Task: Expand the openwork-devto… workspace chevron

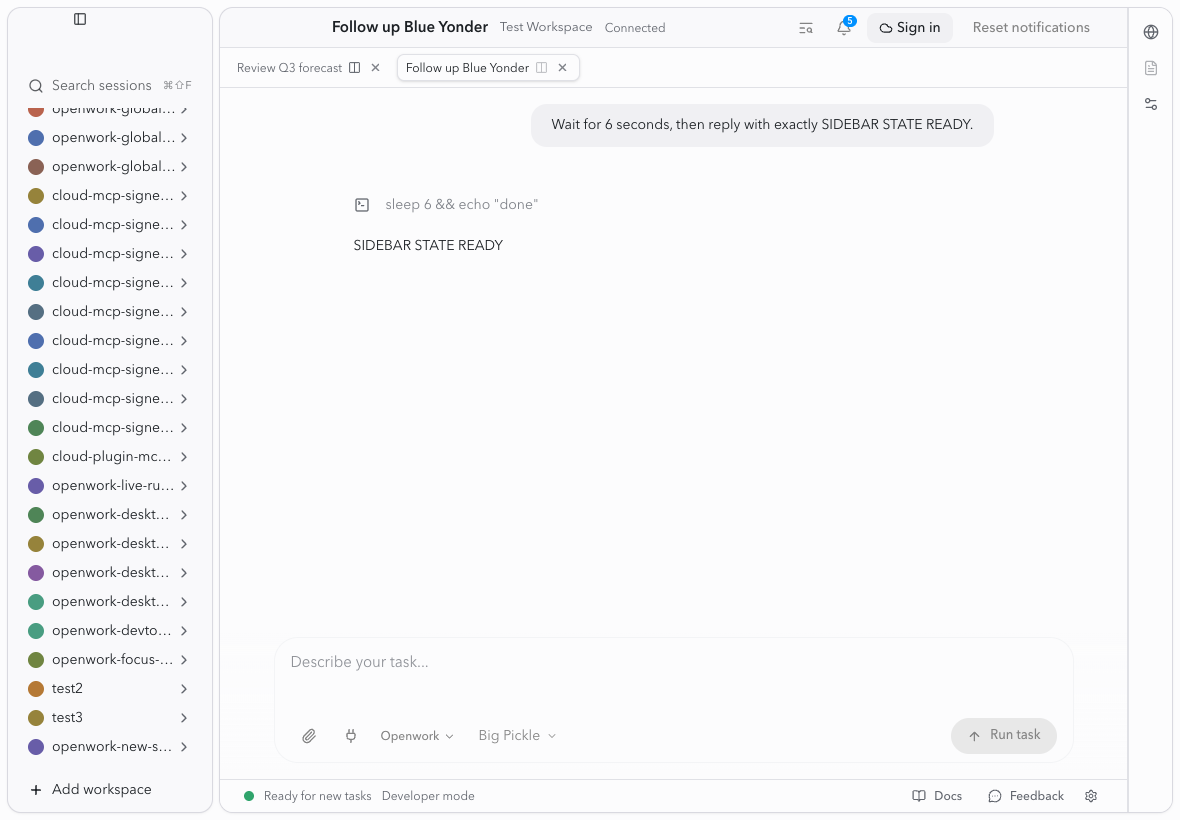Action: click(x=184, y=630)
